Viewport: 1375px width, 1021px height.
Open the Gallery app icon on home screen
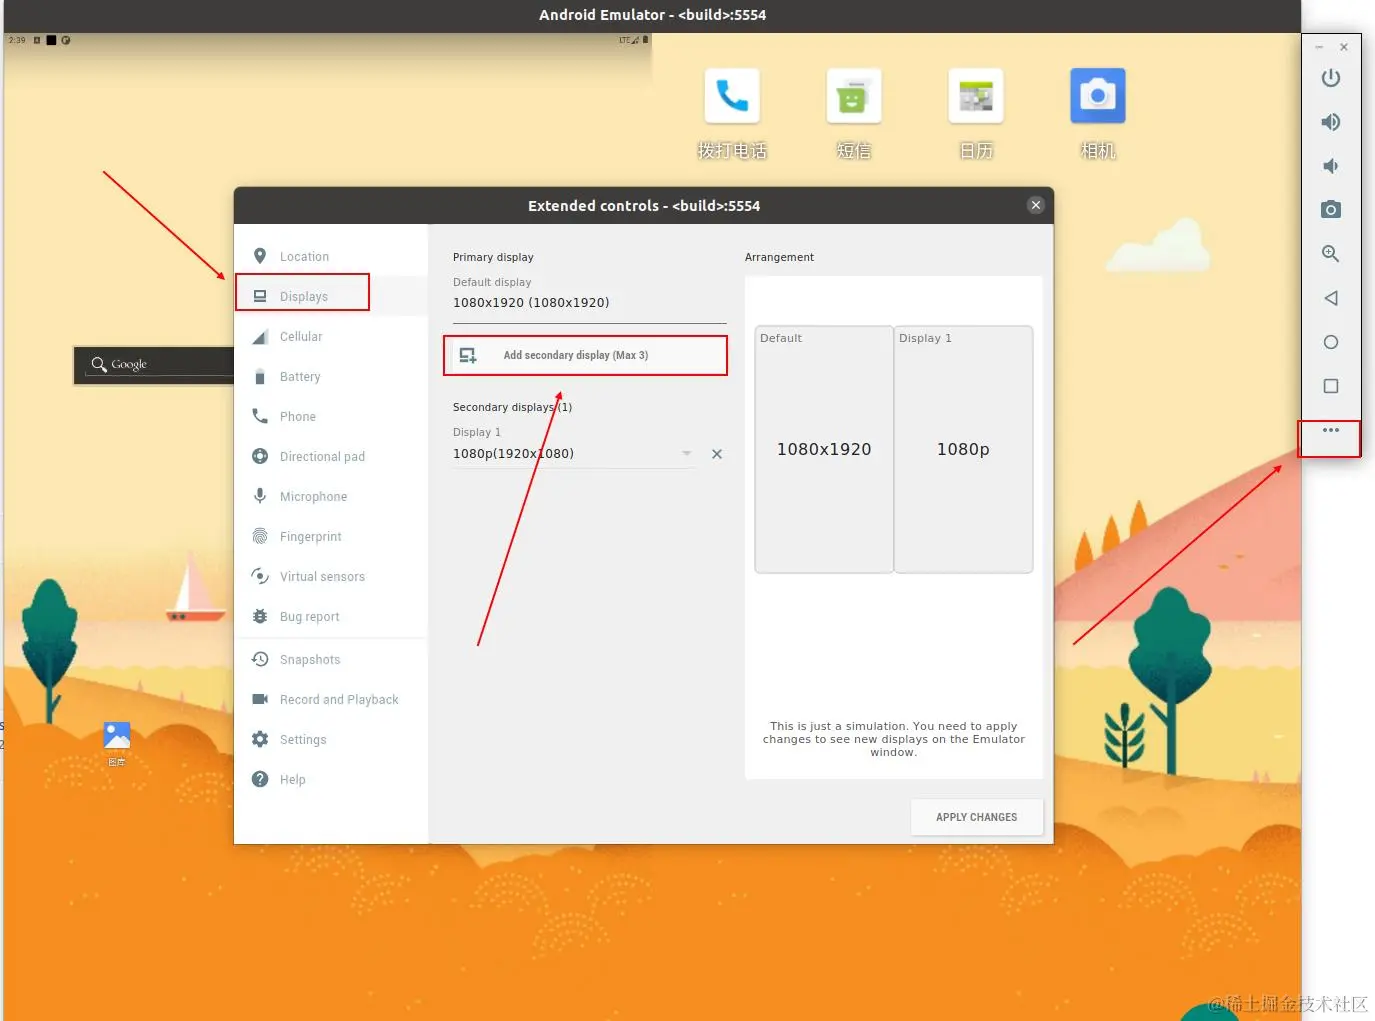click(117, 737)
